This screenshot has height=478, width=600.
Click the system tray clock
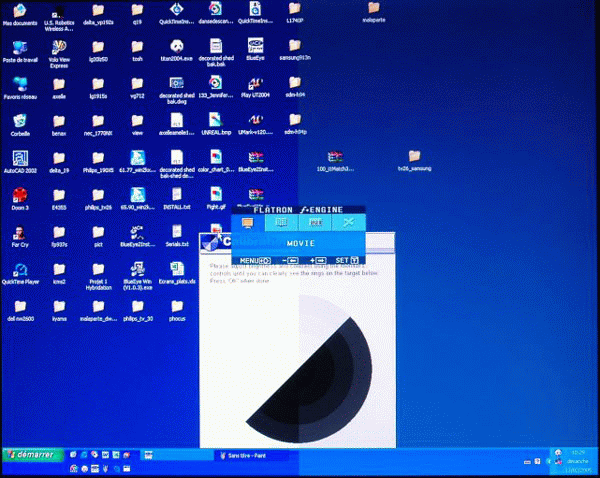pos(578,461)
